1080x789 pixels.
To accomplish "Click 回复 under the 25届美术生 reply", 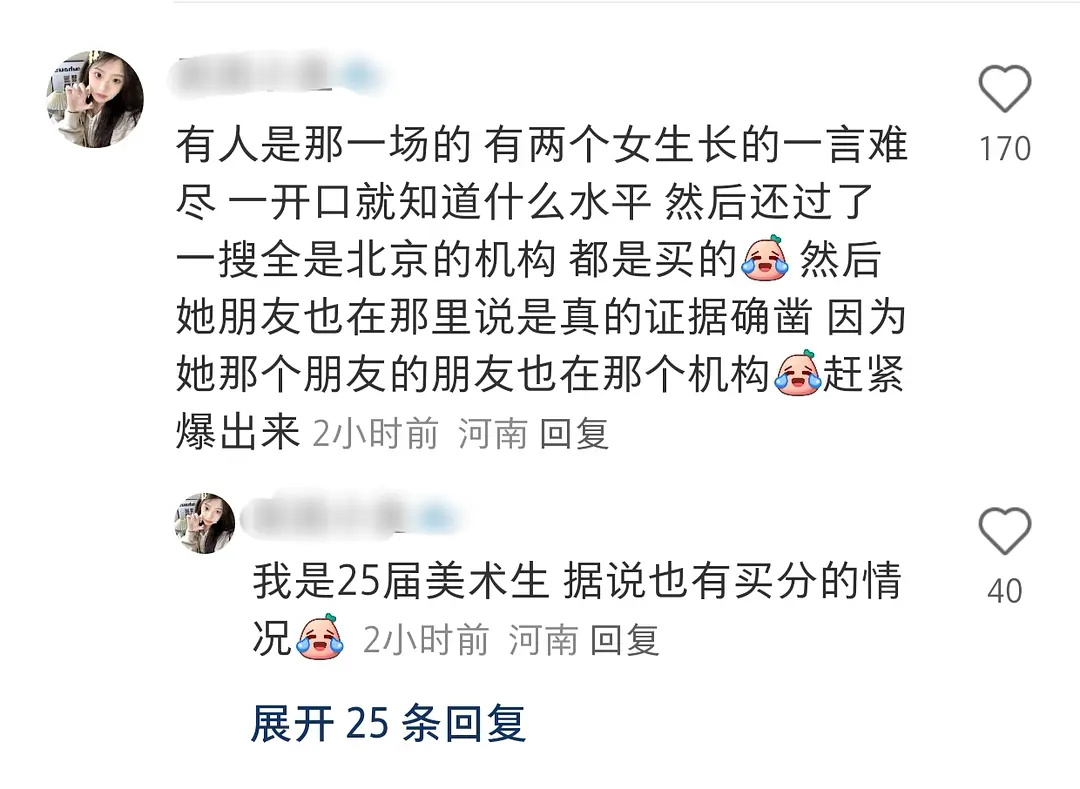I will click(x=625, y=640).
